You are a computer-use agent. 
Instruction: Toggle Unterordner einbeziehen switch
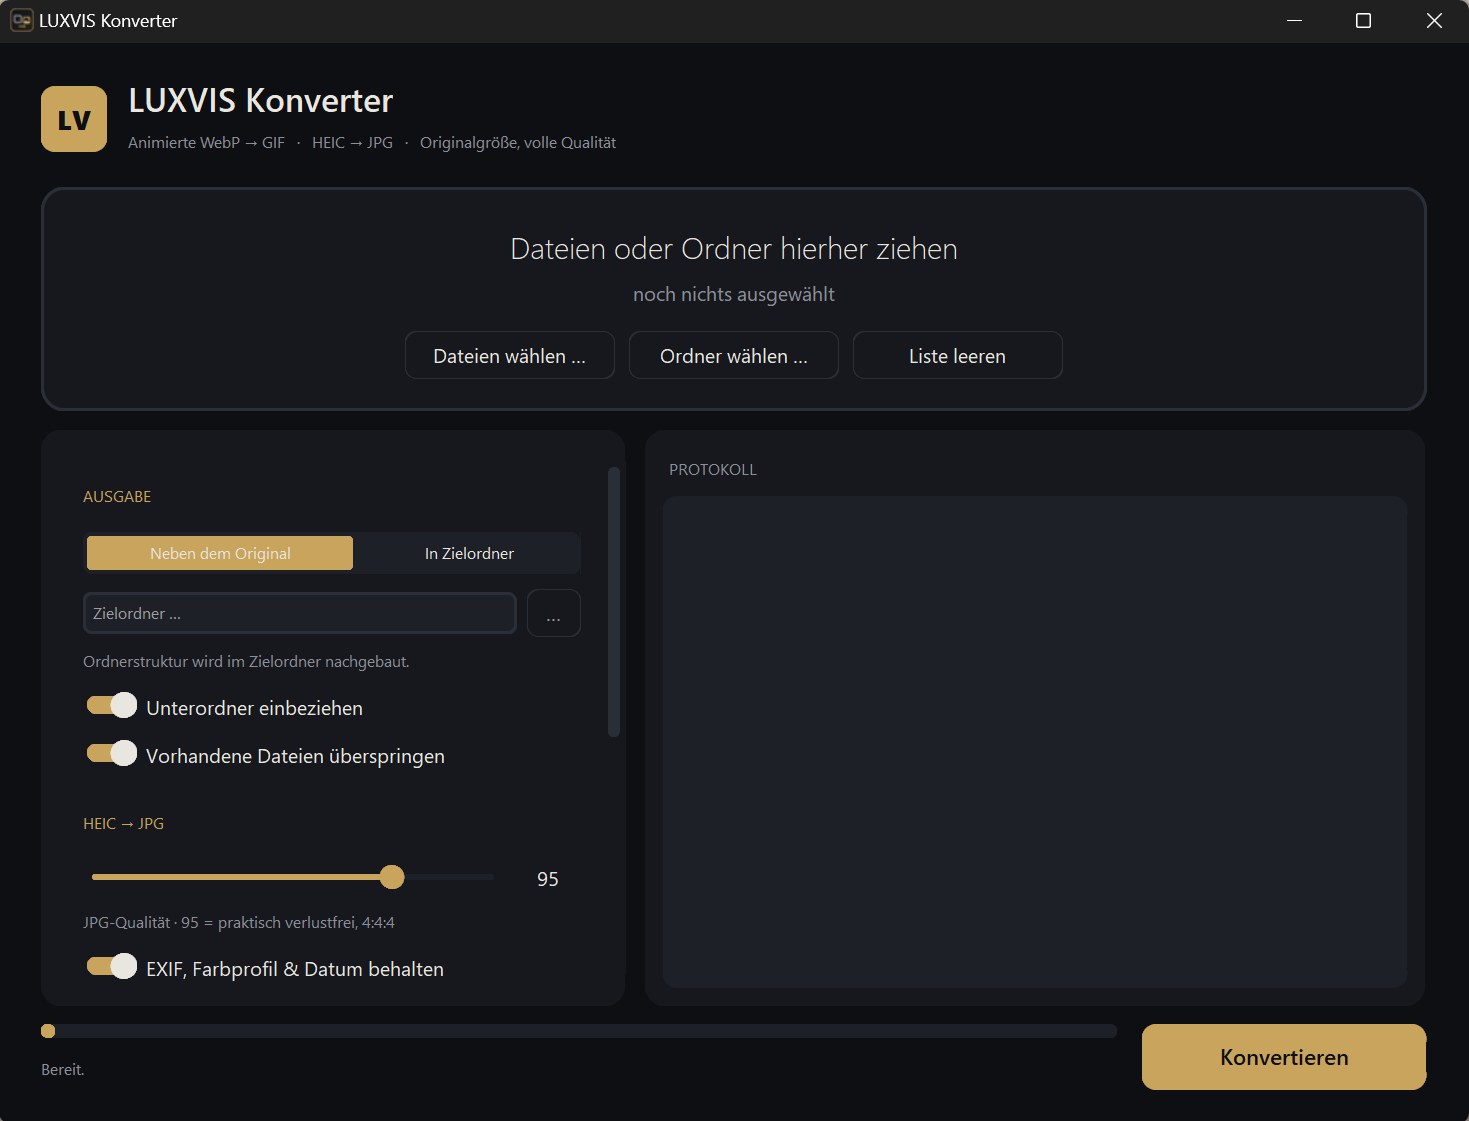tap(112, 706)
